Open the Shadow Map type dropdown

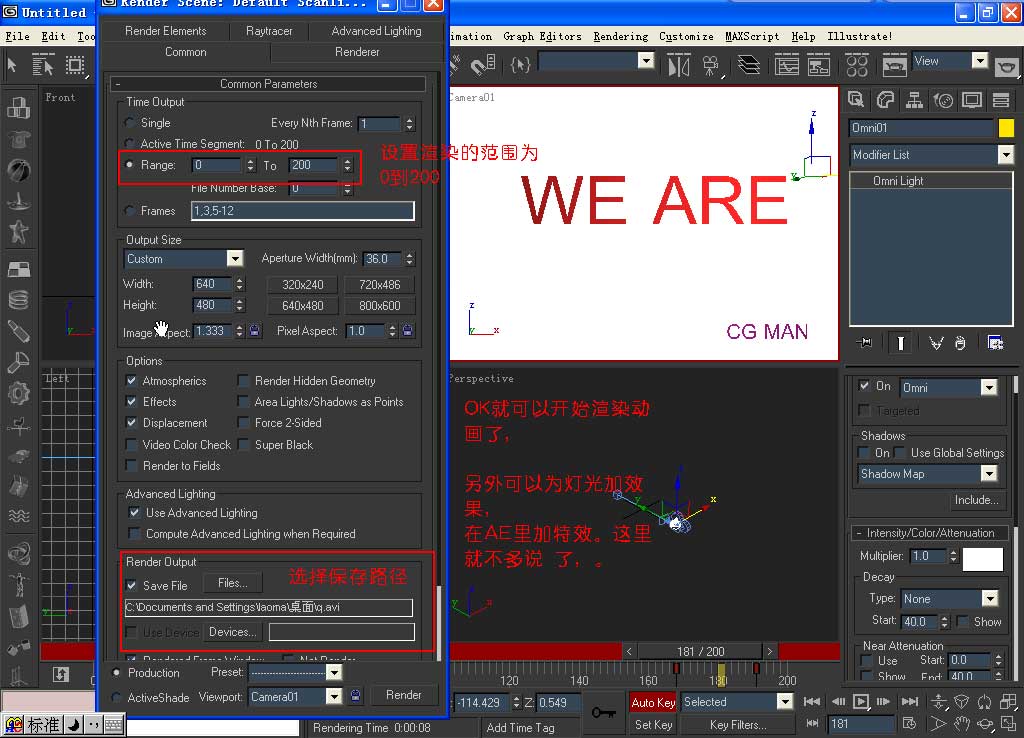989,473
